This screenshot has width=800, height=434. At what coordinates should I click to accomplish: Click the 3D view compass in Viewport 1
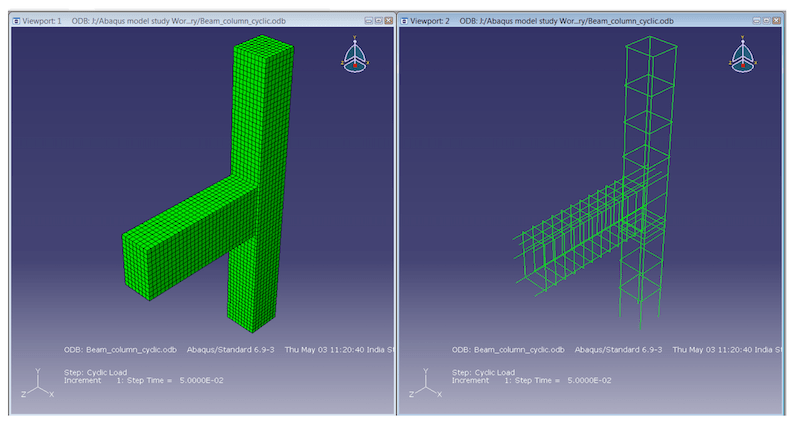click(359, 57)
